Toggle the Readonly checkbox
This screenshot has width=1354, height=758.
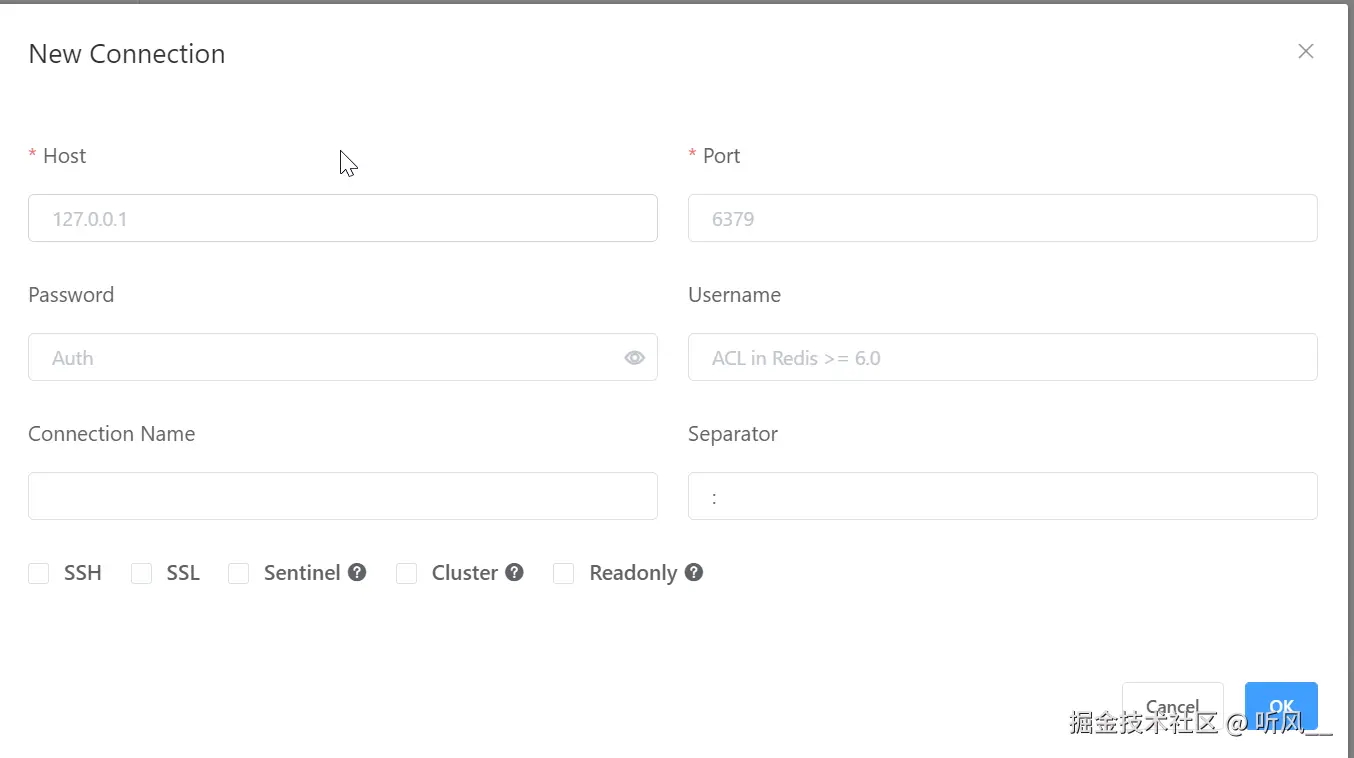pos(564,574)
